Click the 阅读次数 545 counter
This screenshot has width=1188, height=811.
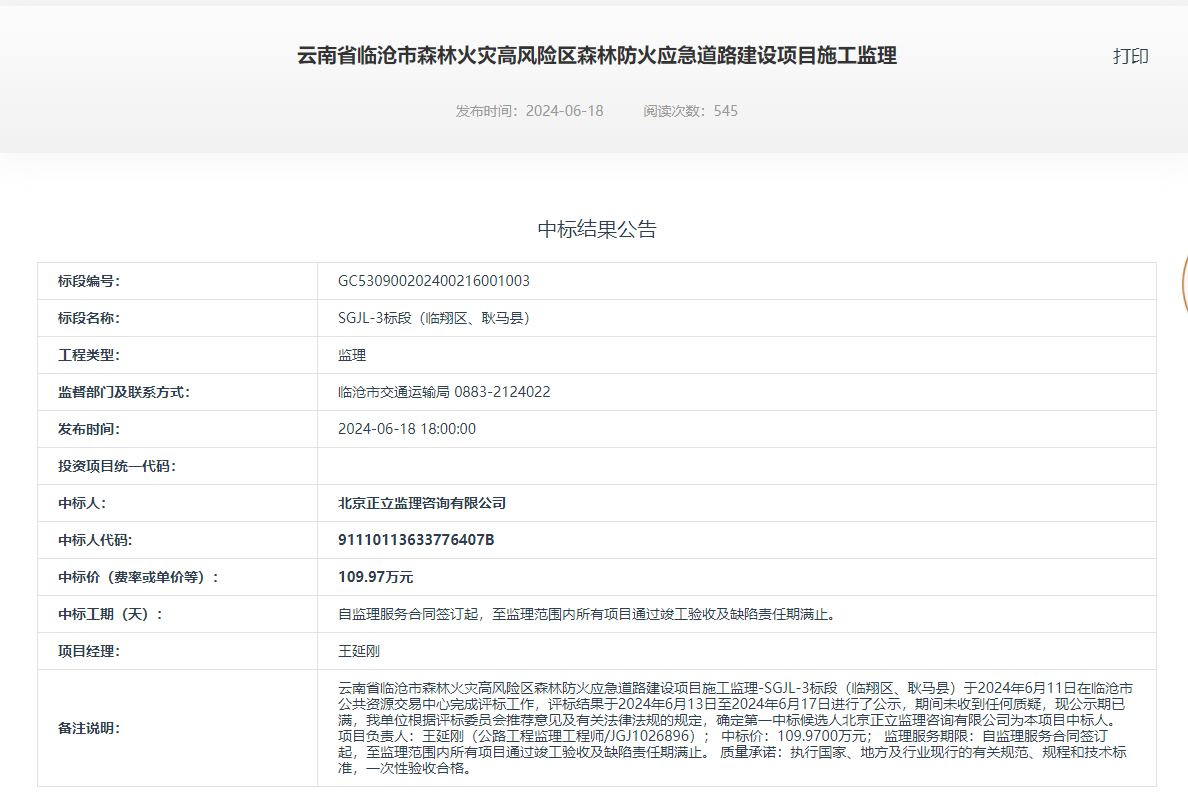pos(690,111)
